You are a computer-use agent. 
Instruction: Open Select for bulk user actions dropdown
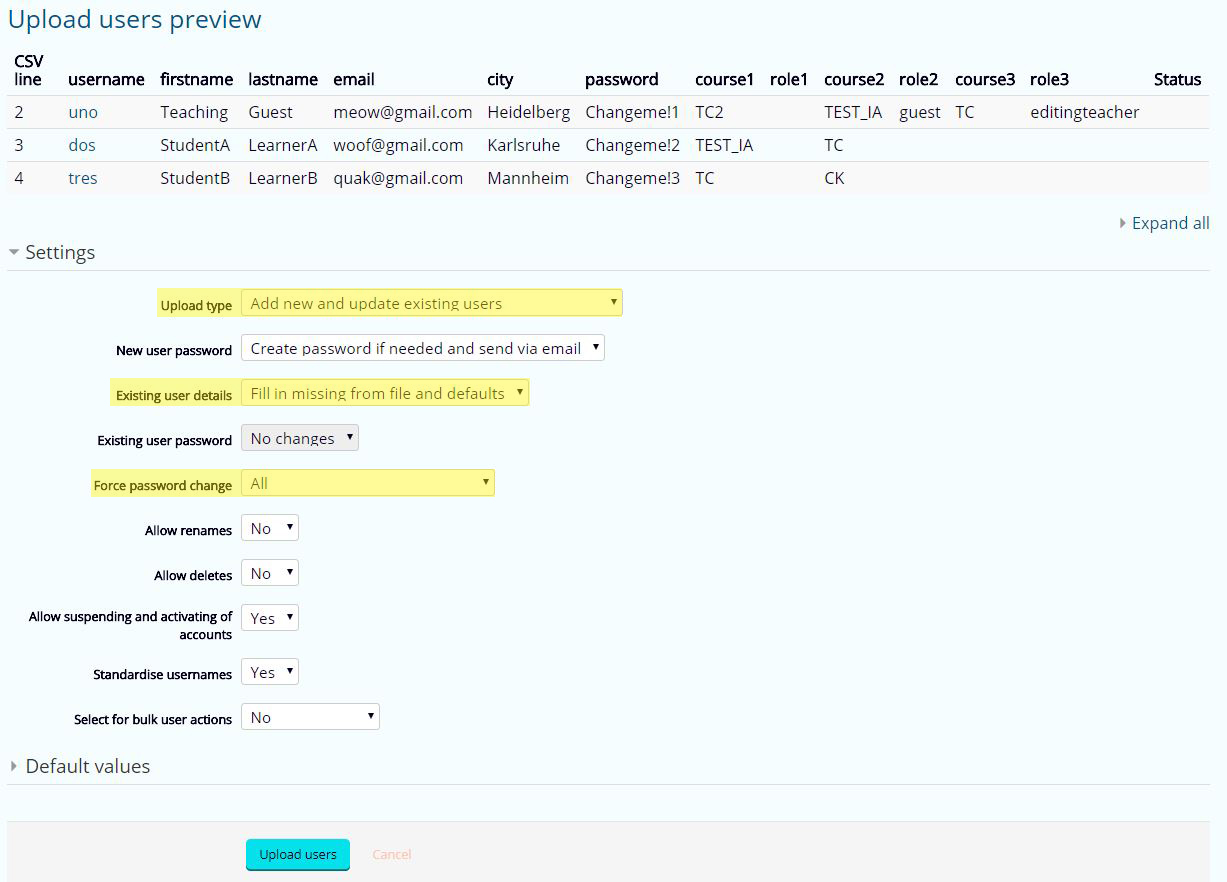pos(310,717)
